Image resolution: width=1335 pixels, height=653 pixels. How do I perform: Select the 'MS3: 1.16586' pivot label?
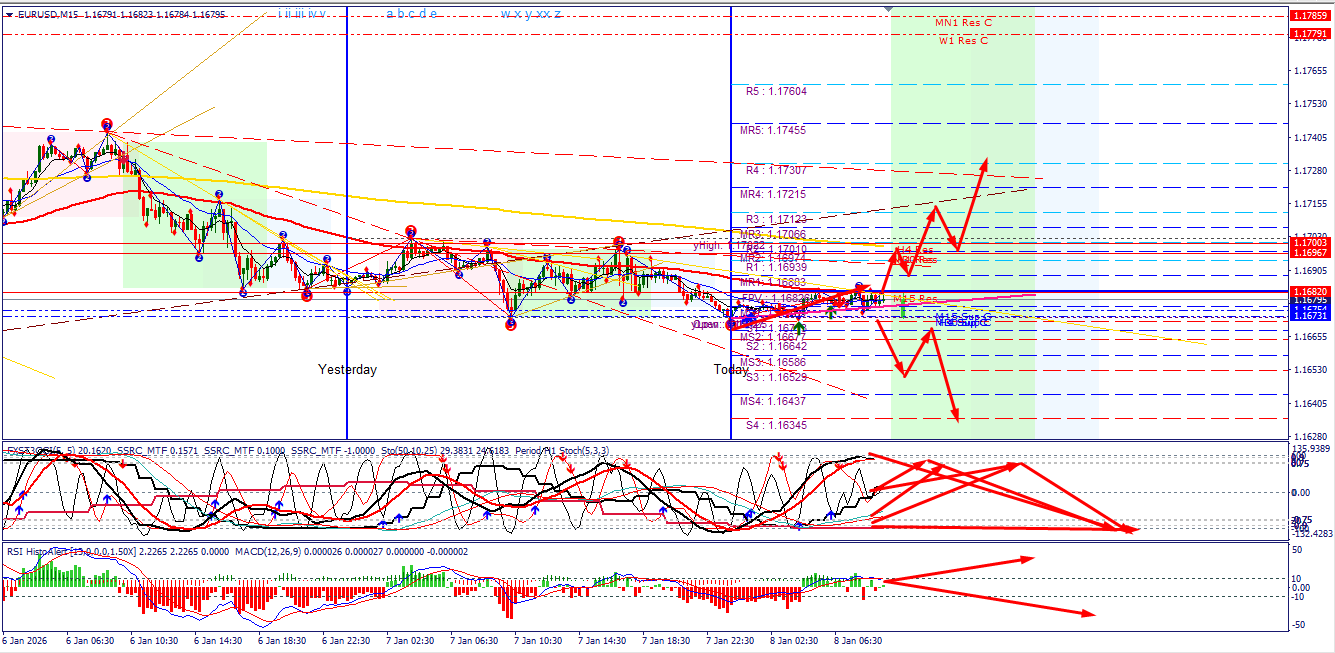click(773, 362)
